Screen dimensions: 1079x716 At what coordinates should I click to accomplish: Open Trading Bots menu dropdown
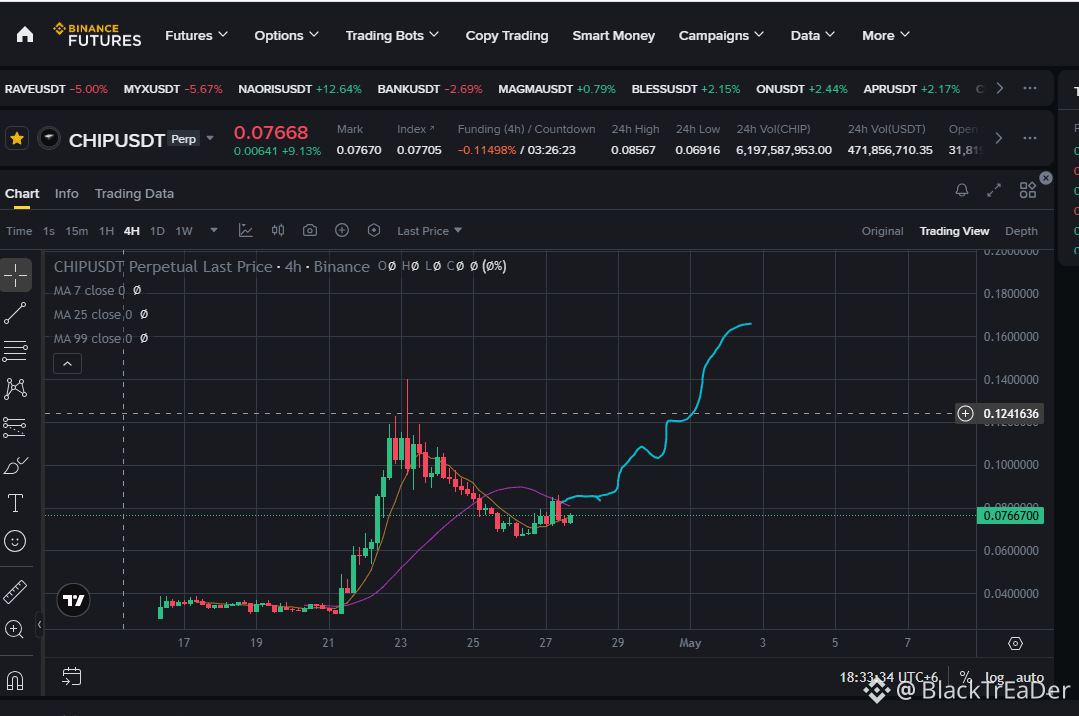click(392, 35)
